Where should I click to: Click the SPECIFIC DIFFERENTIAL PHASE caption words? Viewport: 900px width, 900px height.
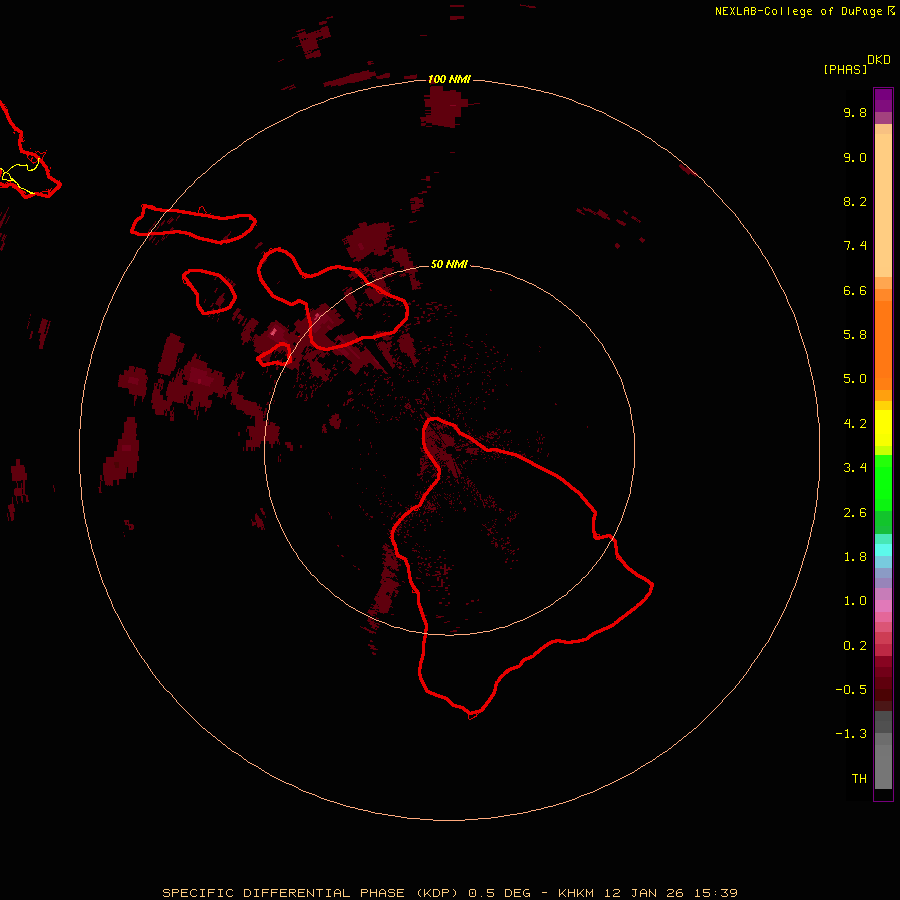284,893
